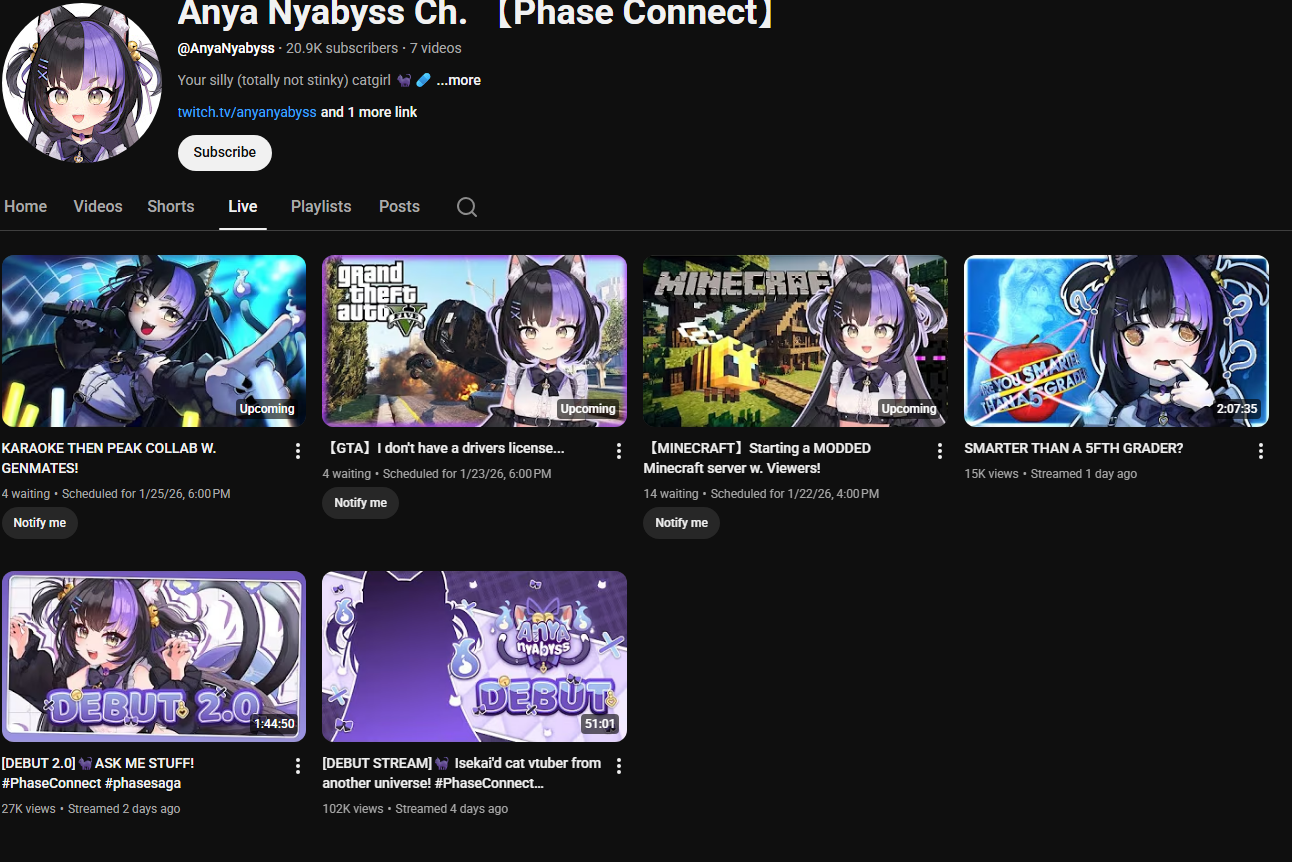Viewport: 1292px width, 862px height.
Task: Switch to the Home tab
Action: tap(26, 206)
